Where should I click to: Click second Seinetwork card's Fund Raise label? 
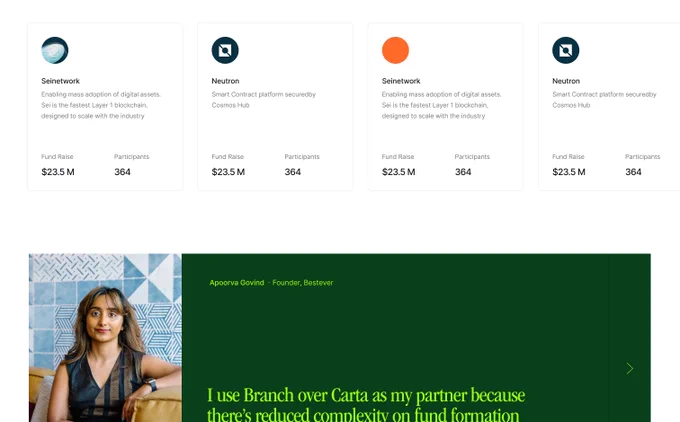(398, 157)
